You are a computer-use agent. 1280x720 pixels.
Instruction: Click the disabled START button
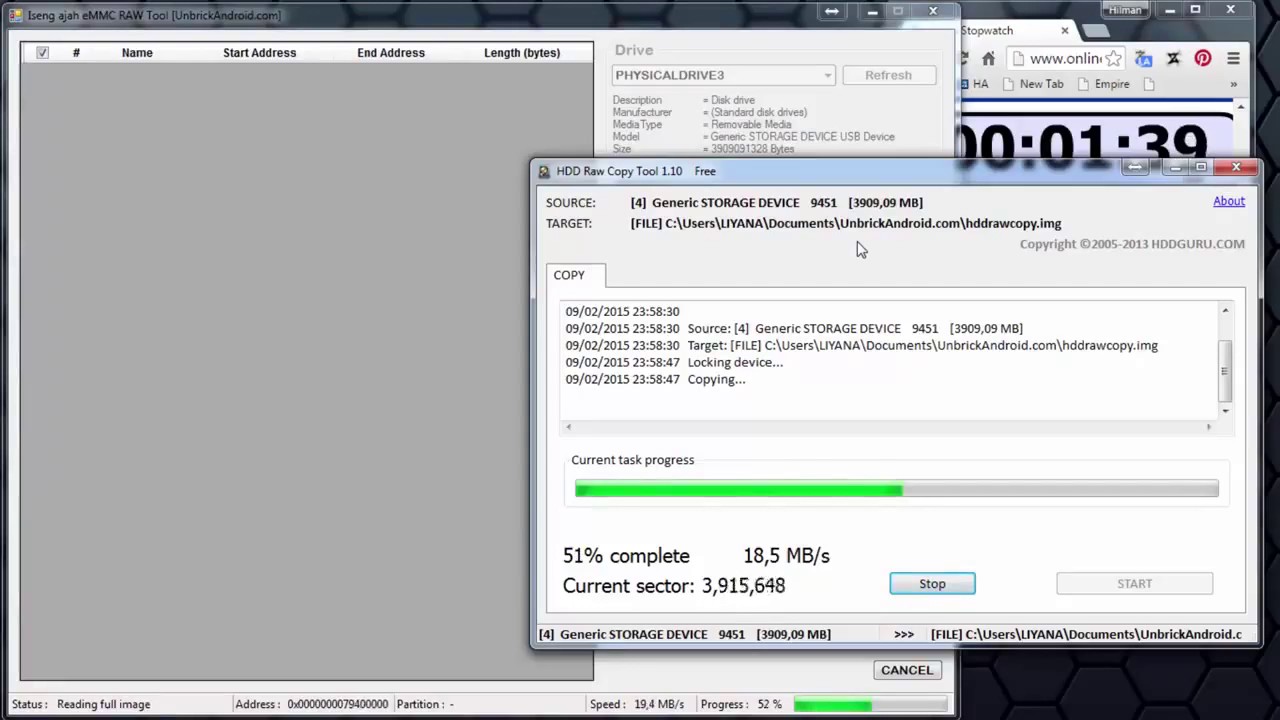1134,583
